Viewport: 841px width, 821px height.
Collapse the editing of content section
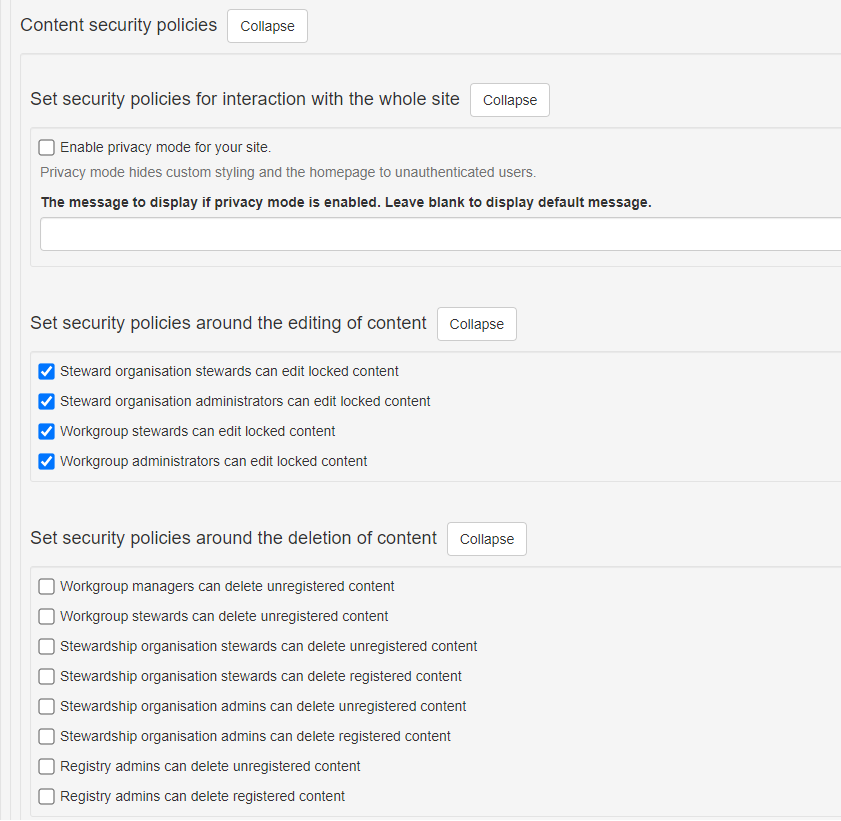pyautogui.click(x=477, y=324)
